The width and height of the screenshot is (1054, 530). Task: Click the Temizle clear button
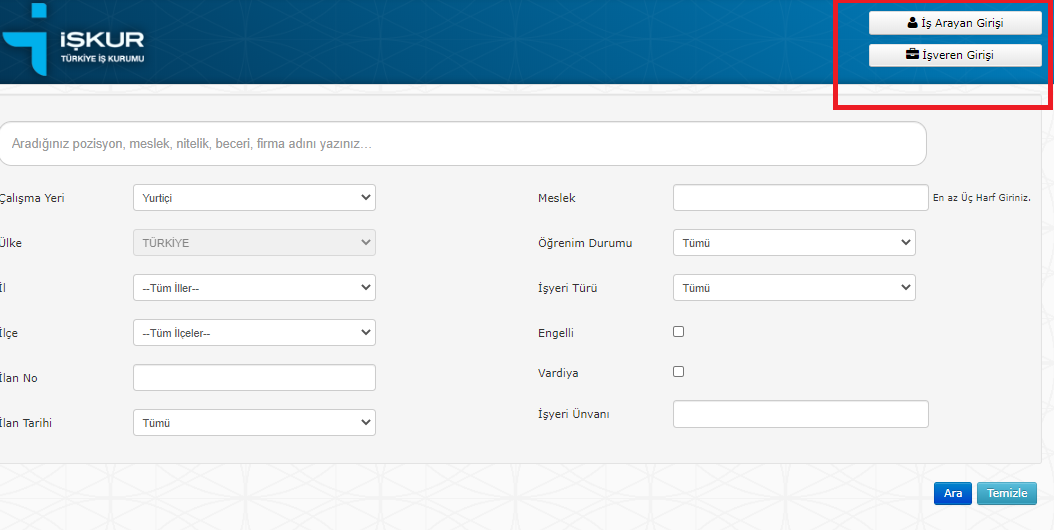click(x=1006, y=493)
